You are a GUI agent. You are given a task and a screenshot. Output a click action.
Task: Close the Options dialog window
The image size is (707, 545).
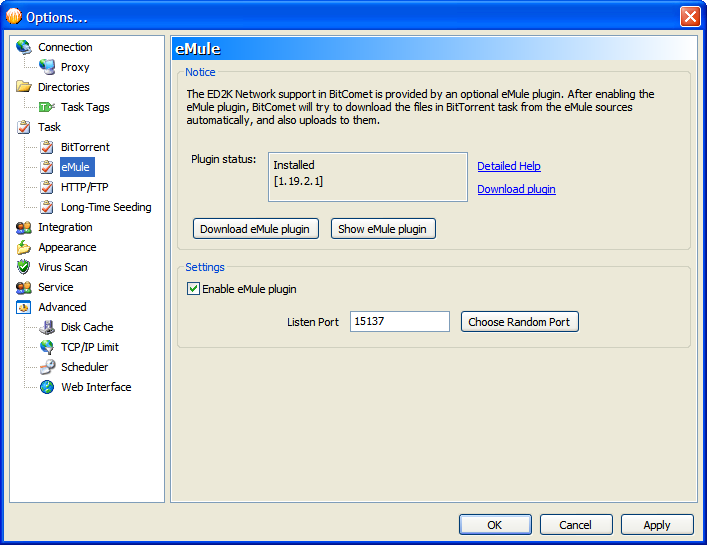click(x=690, y=17)
